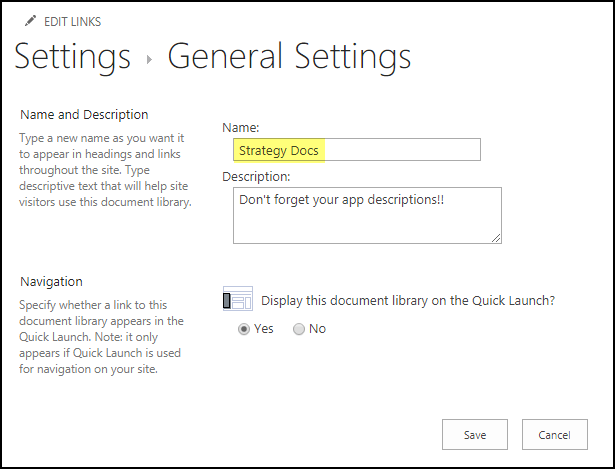Image resolution: width=615 pixels, height=469 pixels.
Task: Click the breadcrumb arrow after Settings
Action: [x=149, y=59]
